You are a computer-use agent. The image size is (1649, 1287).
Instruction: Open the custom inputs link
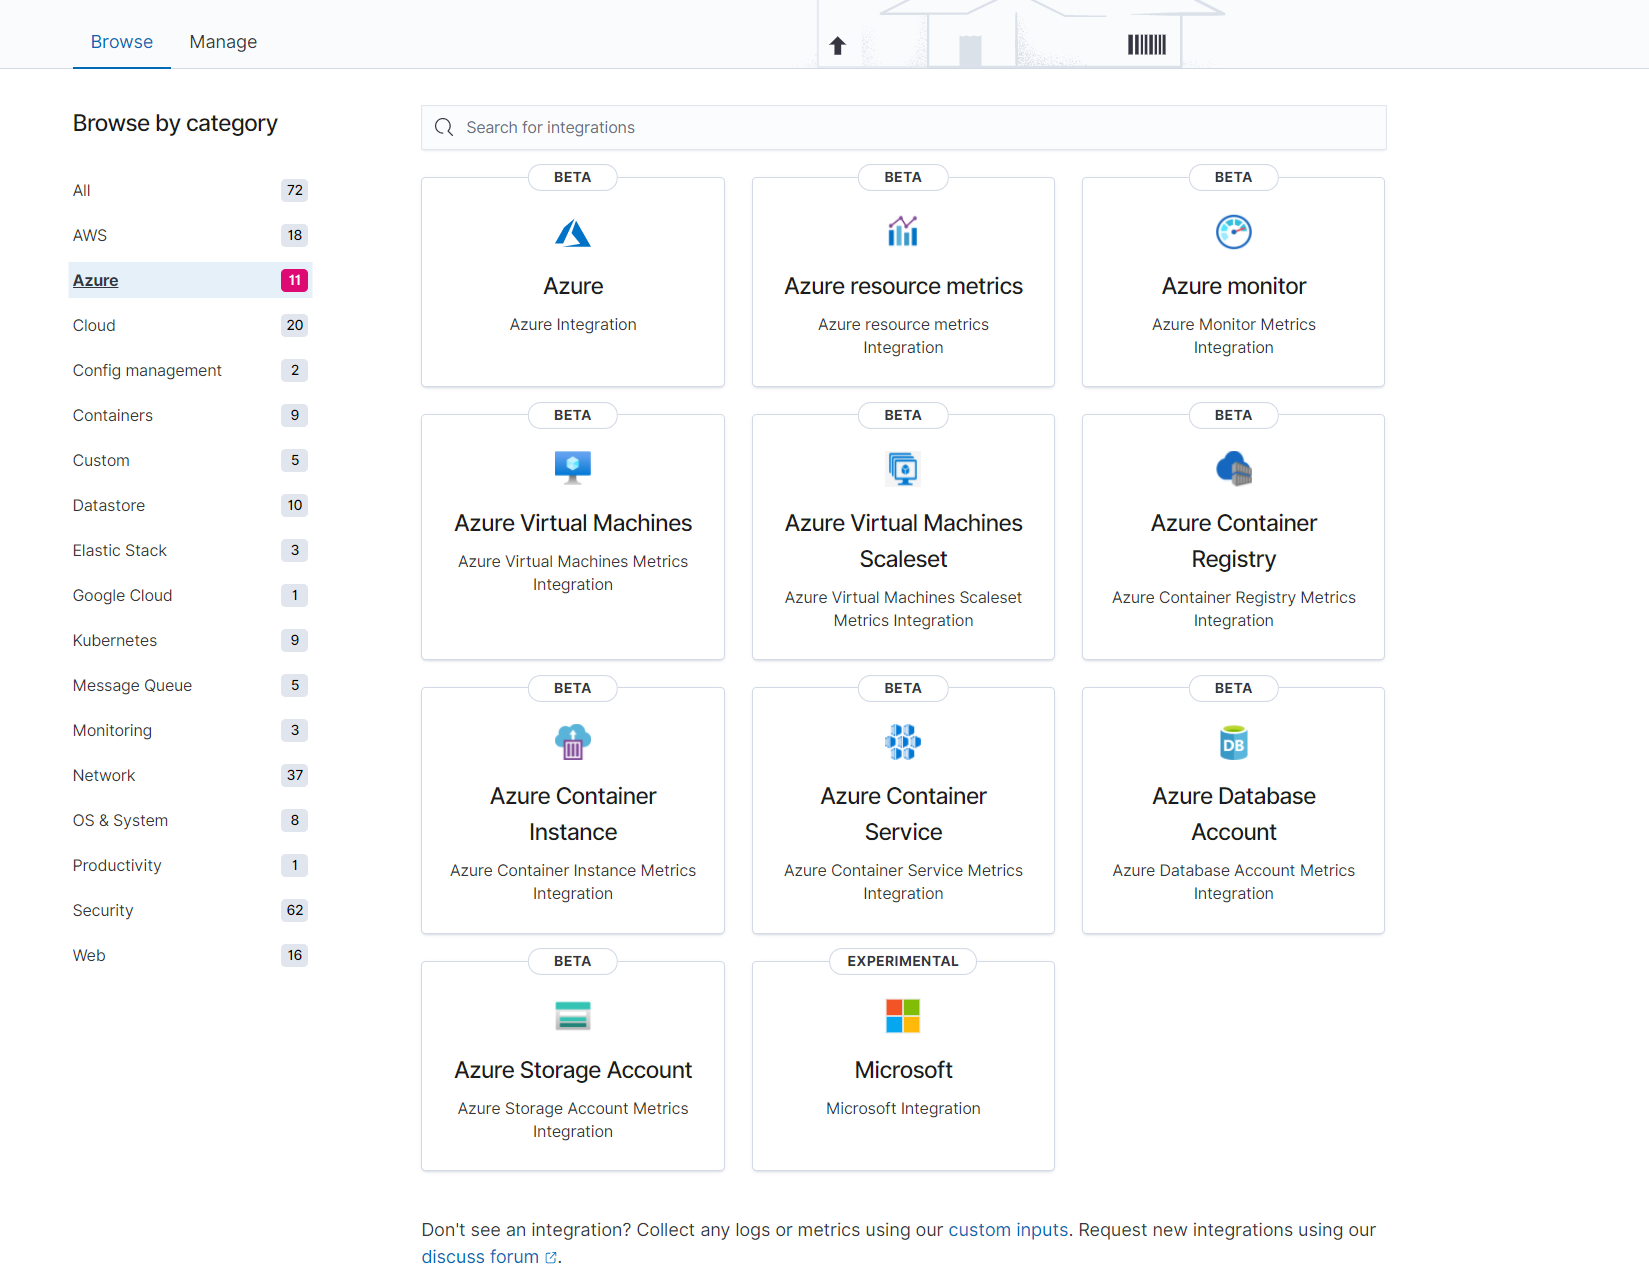click(1008, 1230)
